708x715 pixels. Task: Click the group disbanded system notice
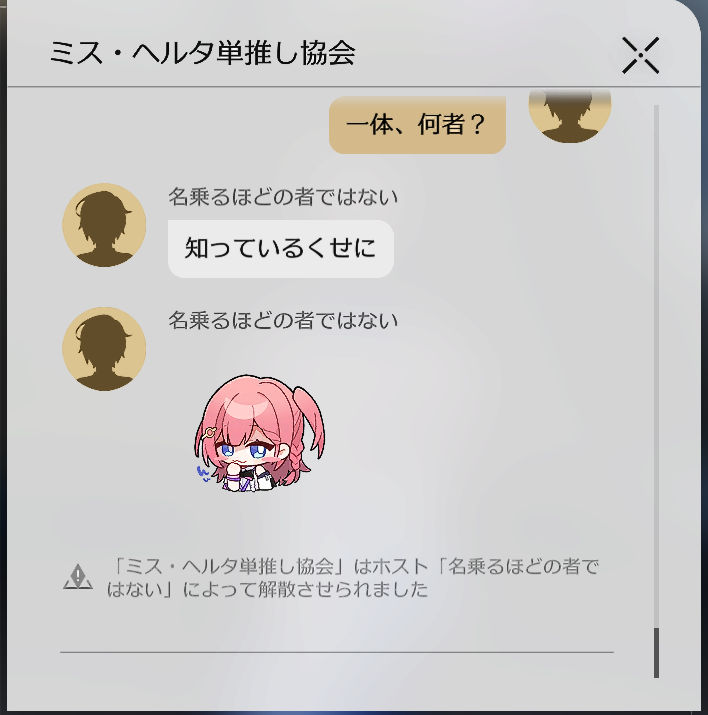[x=352, y=578]
